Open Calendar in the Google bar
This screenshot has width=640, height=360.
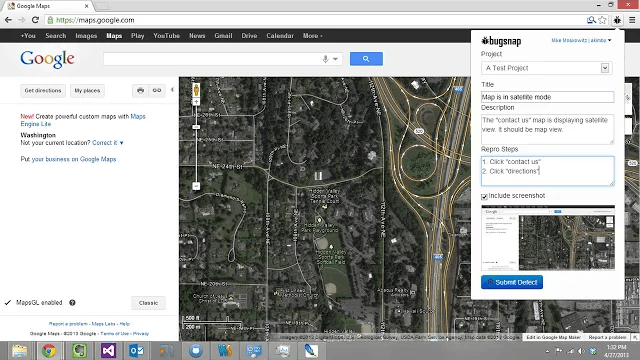point(280,36)
